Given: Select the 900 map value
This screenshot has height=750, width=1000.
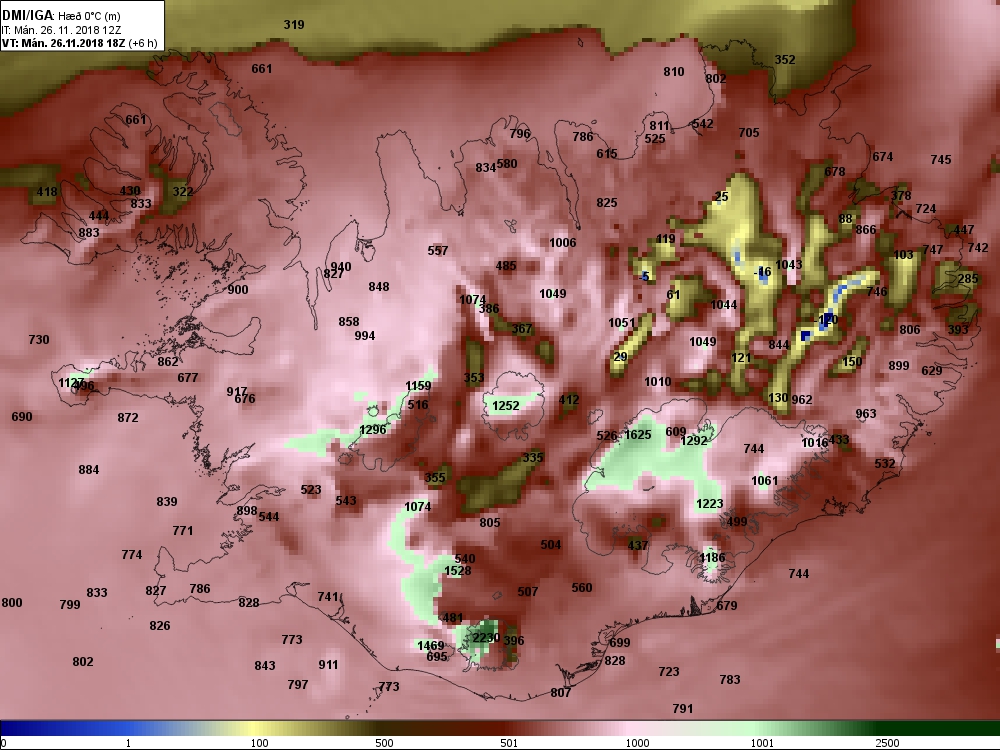Looking at the screenshot, I should tap(238, 290).
